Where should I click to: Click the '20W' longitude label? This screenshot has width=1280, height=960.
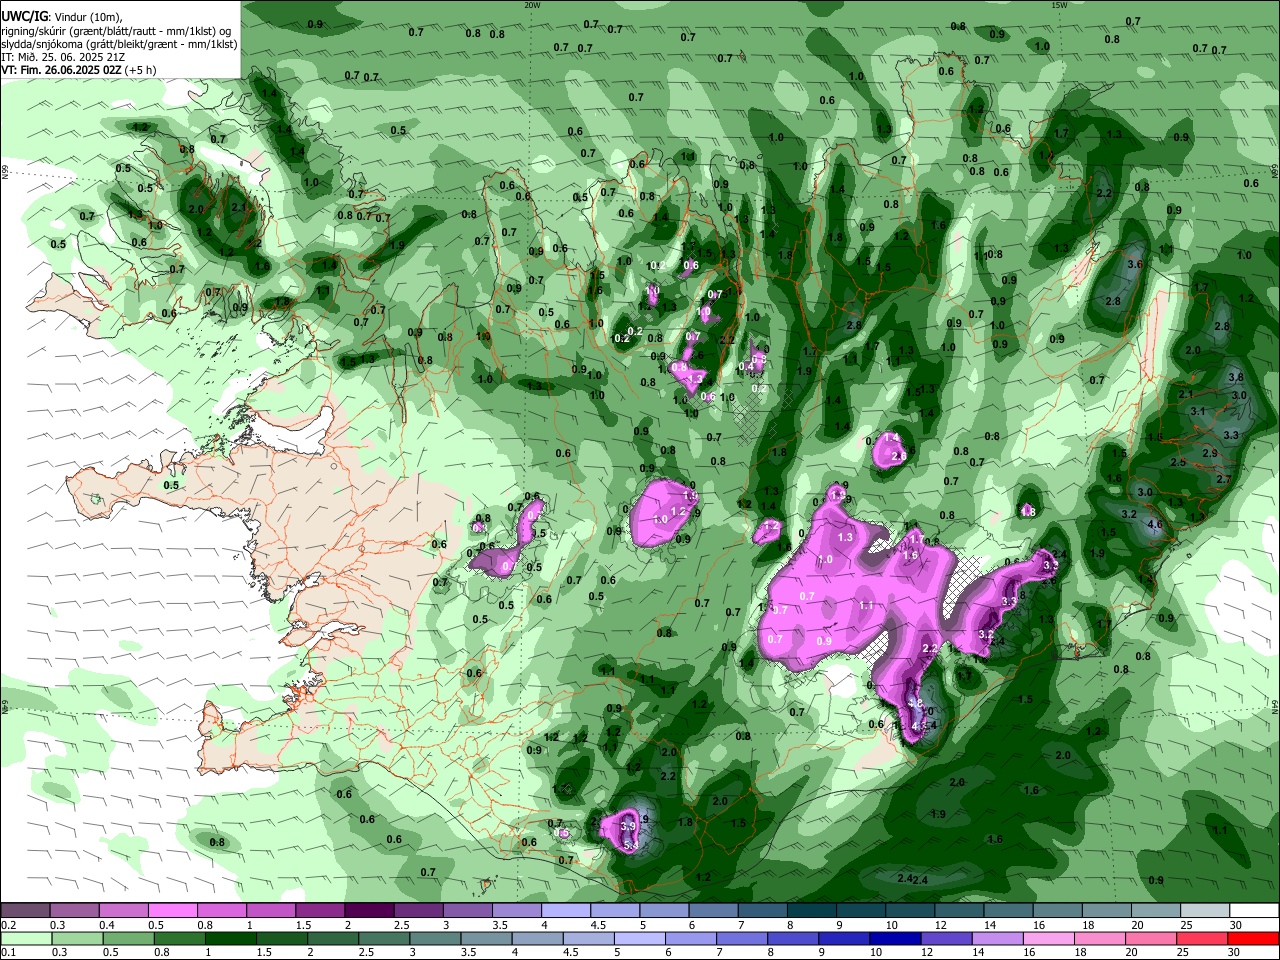pyautogui.click(x=532, y=4)
